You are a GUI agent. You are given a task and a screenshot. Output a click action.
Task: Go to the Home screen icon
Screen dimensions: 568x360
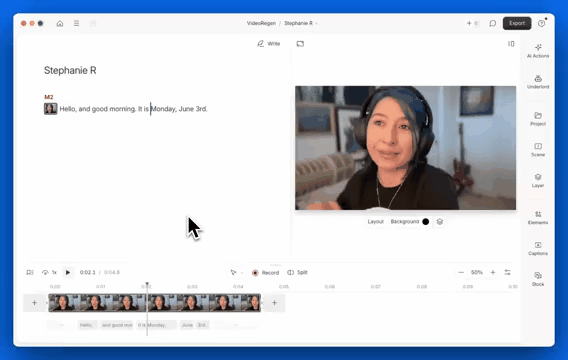60,24
